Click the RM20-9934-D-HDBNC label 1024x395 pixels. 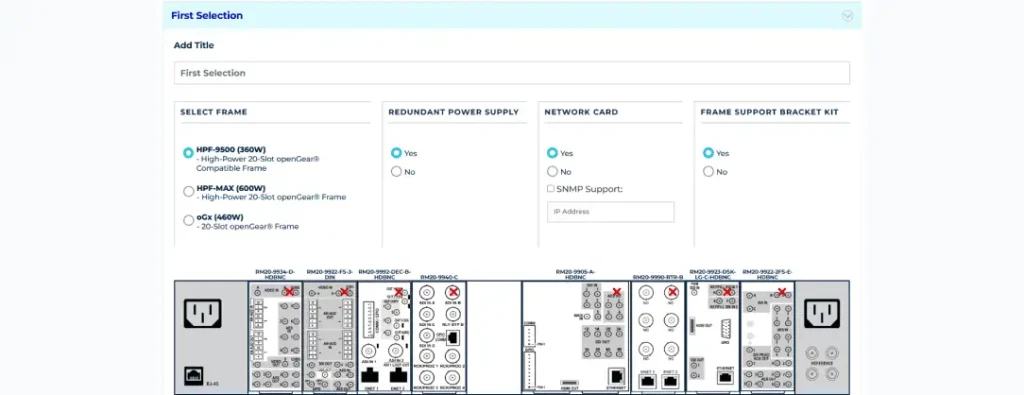(x=275, y=274)
